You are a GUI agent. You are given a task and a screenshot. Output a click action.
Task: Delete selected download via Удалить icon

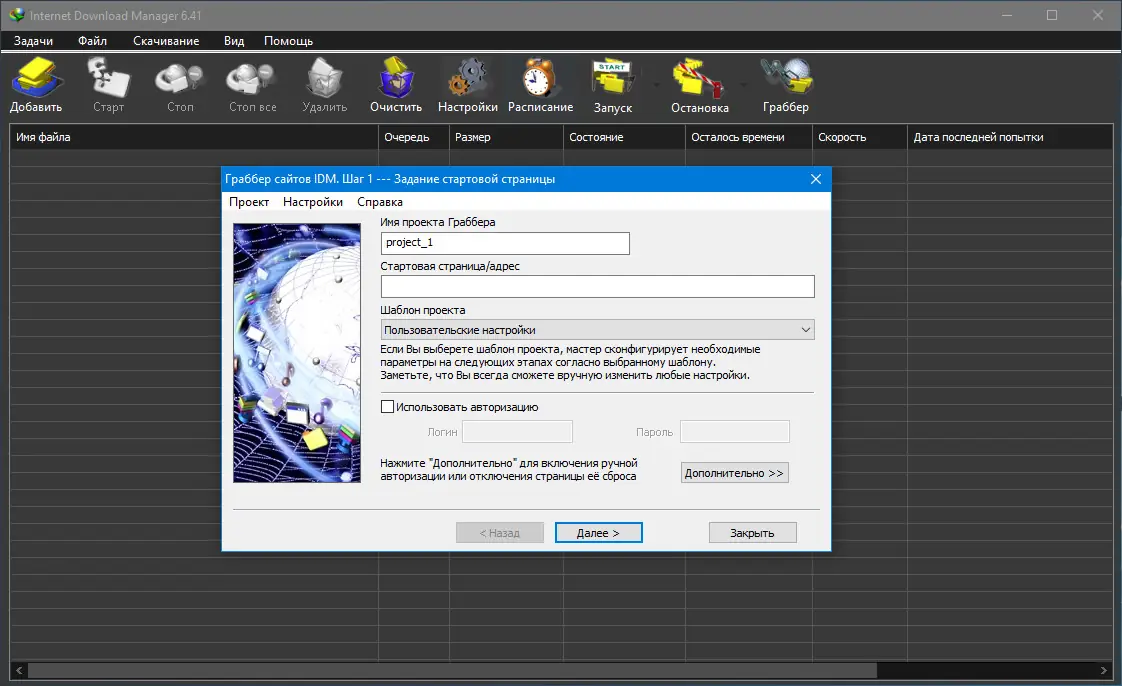point(324,82)
